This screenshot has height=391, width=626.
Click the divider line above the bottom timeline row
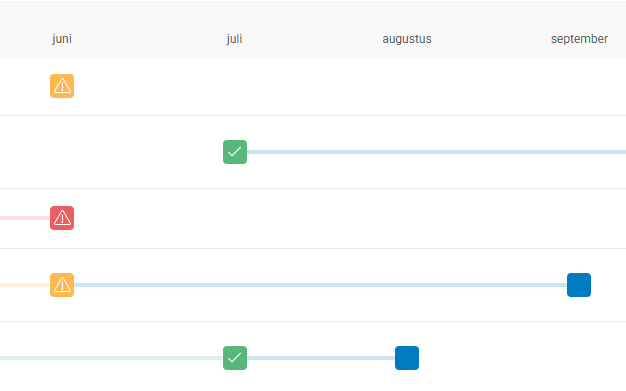point(313,321)
